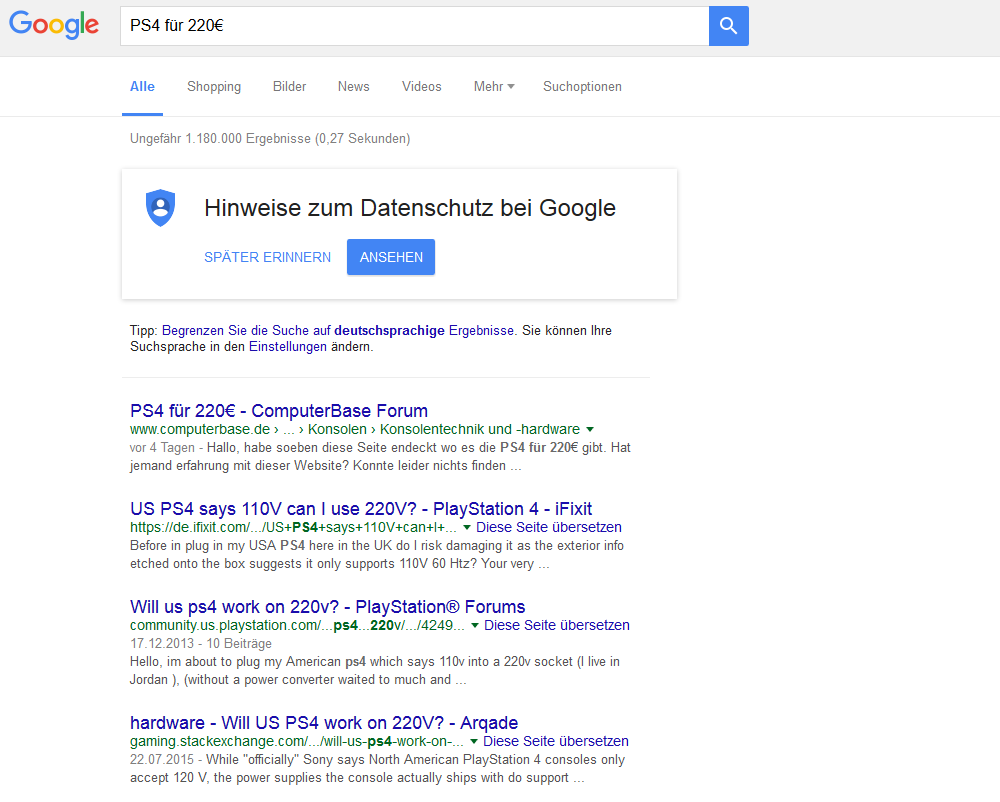Translate the Arqade stackexchange result page
Image resolution: width=1000 pixels, height=802 pixels.
[555, 741]
